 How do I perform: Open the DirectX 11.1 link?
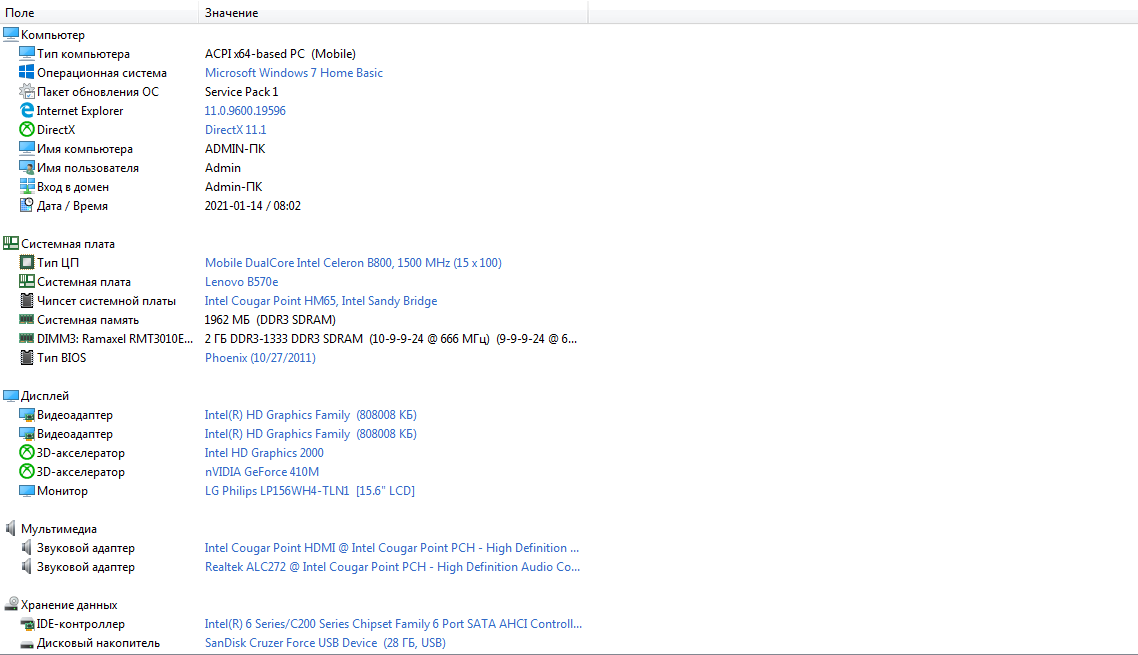click(x=235, y=129)
